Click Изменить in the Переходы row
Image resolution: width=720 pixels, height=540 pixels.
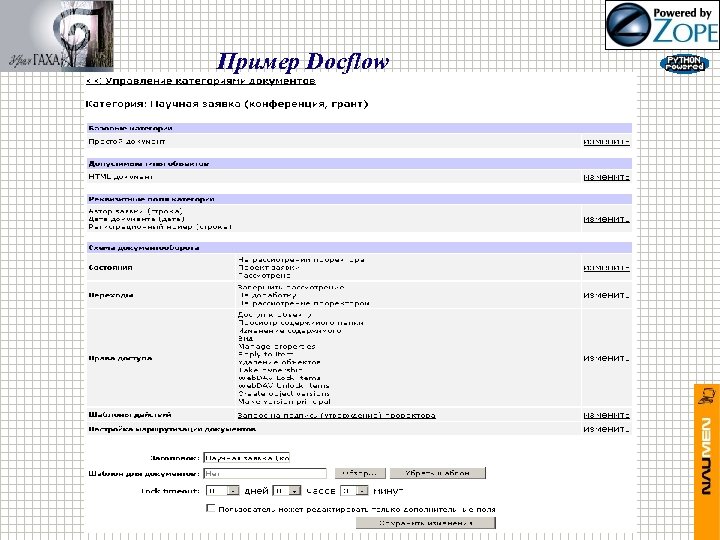pyautogui.click(x=606, y=295)
